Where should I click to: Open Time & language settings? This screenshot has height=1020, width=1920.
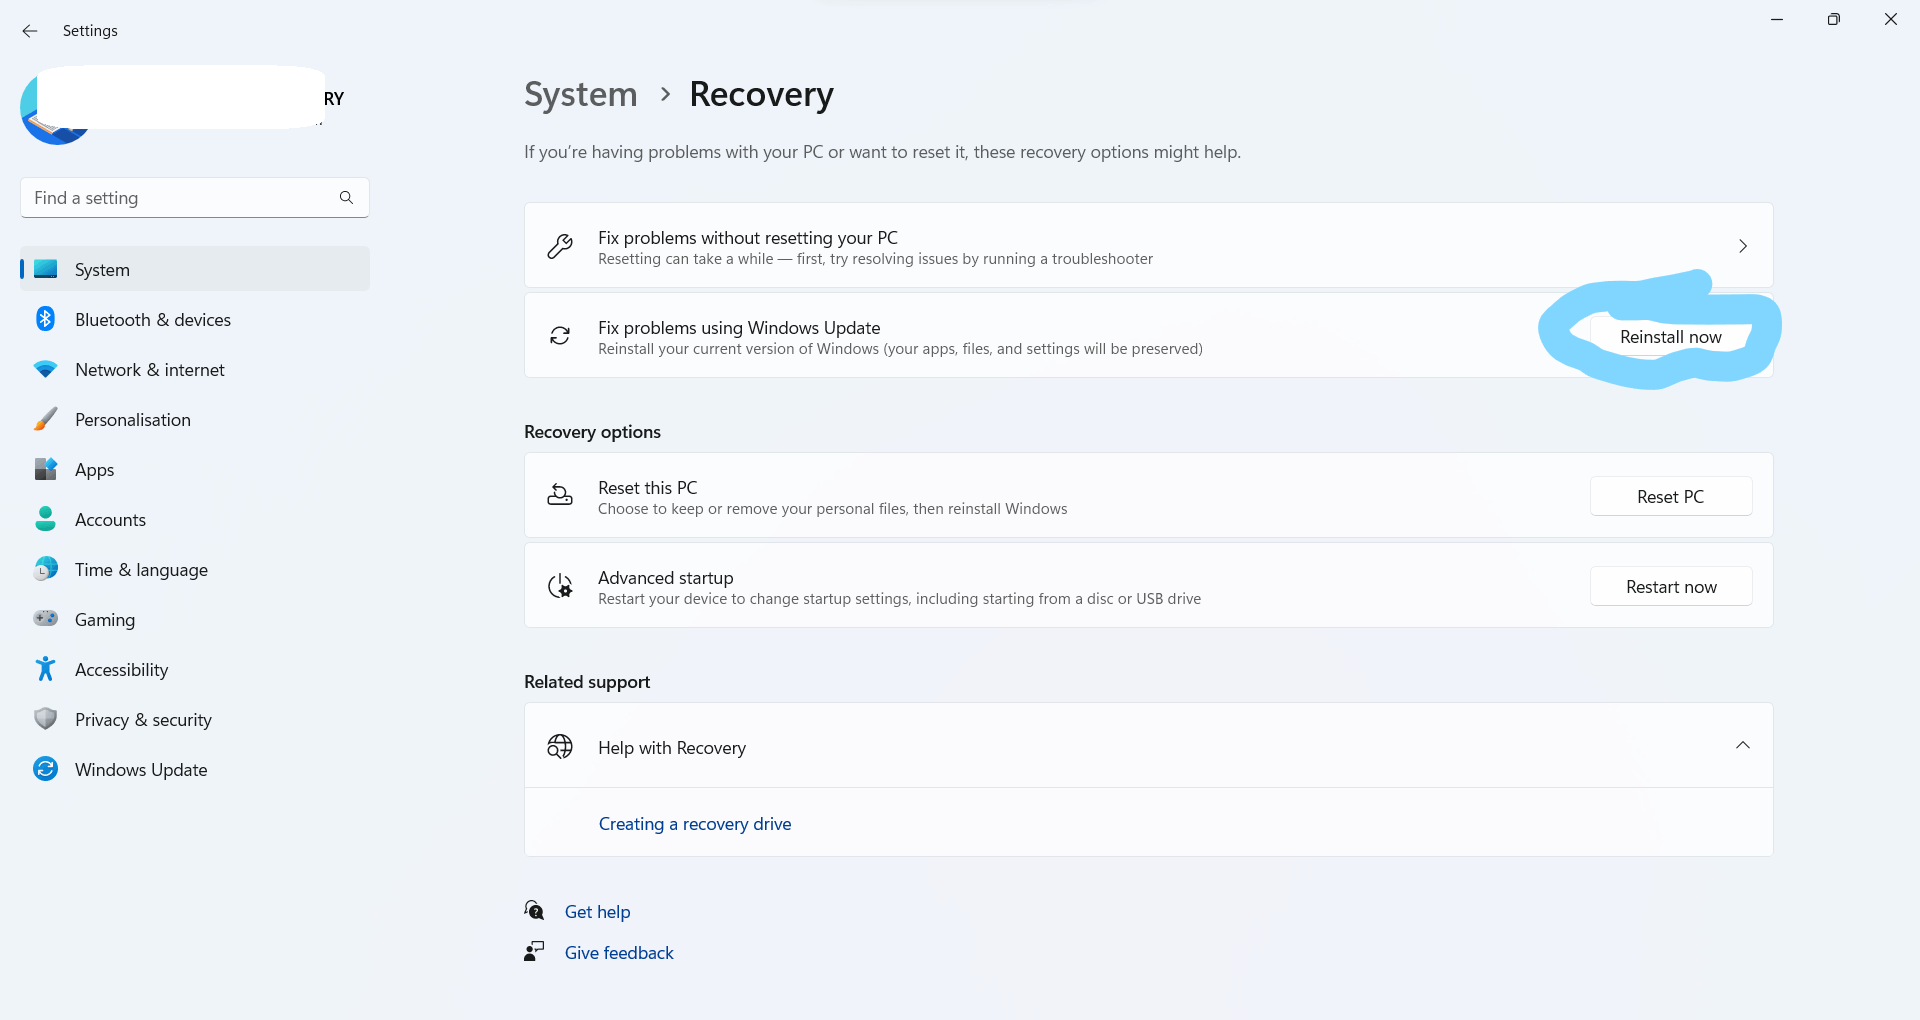195,569
